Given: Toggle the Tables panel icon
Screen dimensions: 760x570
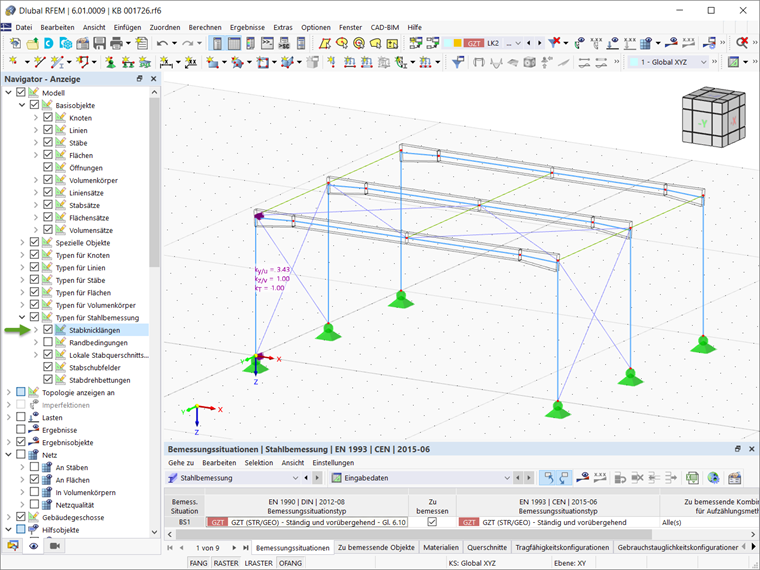Looking at the screenshot, I should 234,43.
